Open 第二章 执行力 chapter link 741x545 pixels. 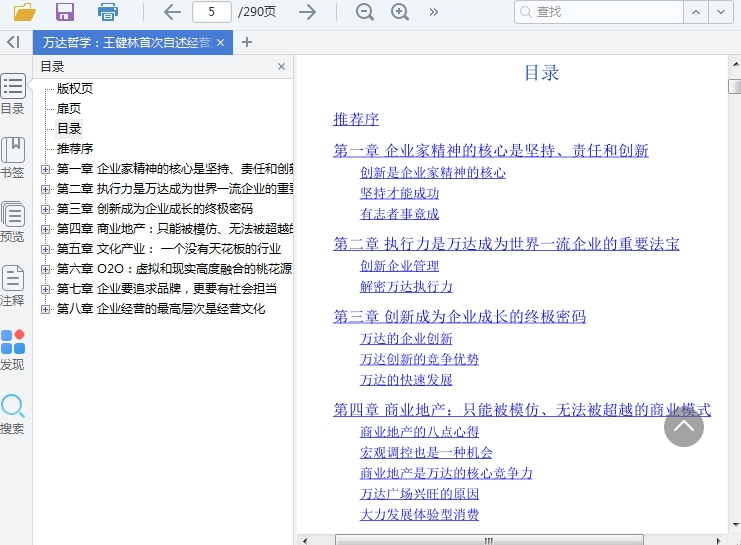point(506,244)
